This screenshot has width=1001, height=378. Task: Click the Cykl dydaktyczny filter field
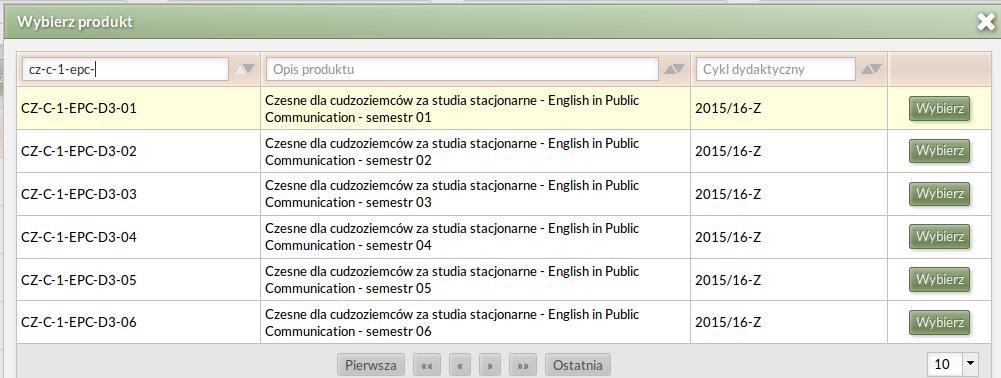(776, 69)
